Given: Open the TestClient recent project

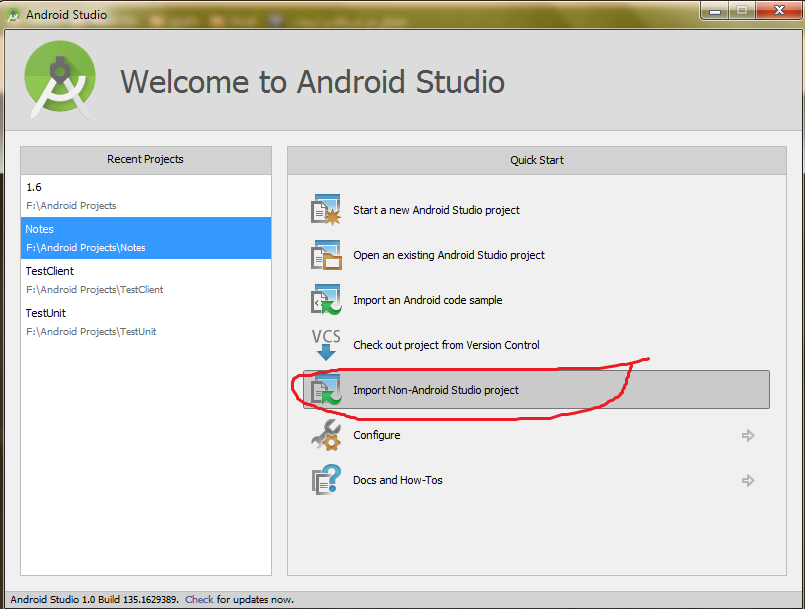Looking at the screenshot, I should tap(146, 280).
